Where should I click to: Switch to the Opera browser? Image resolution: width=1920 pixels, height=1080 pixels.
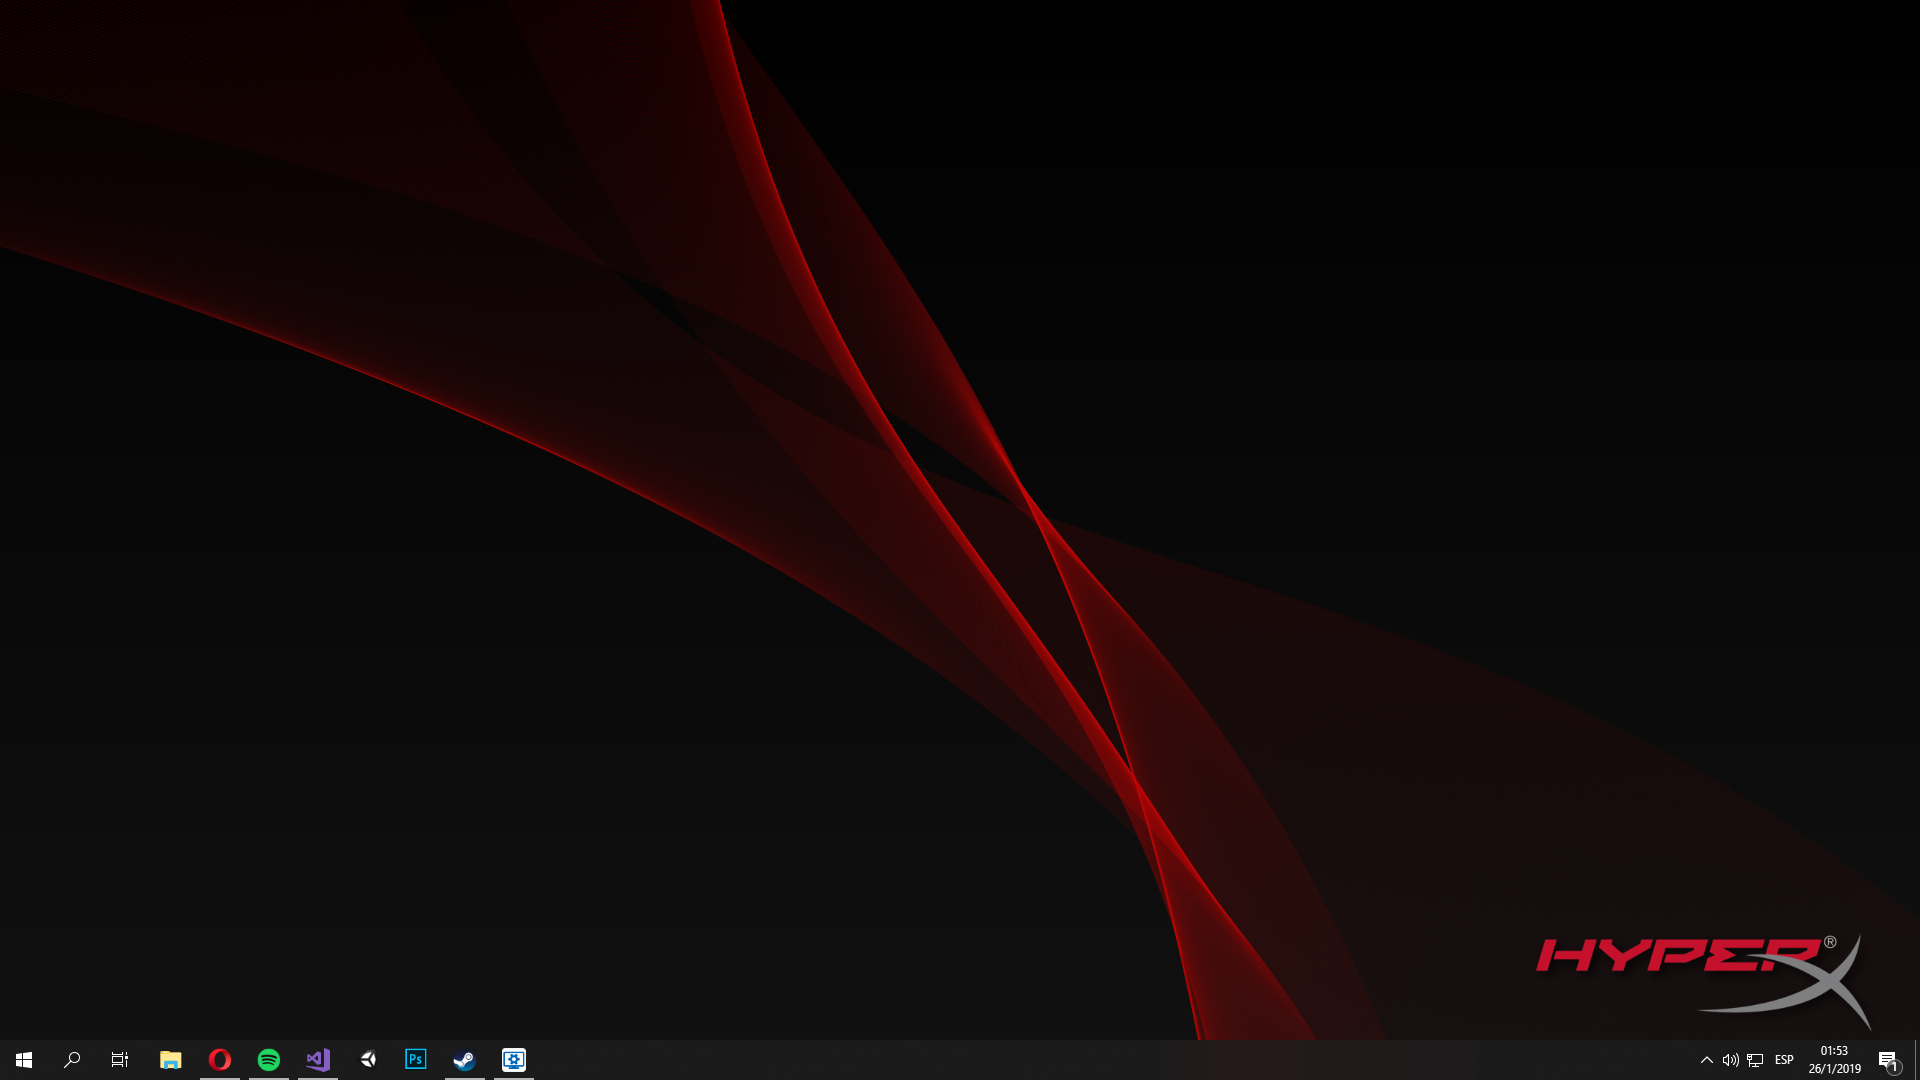pyautogui.click(x=220, y=1060)
